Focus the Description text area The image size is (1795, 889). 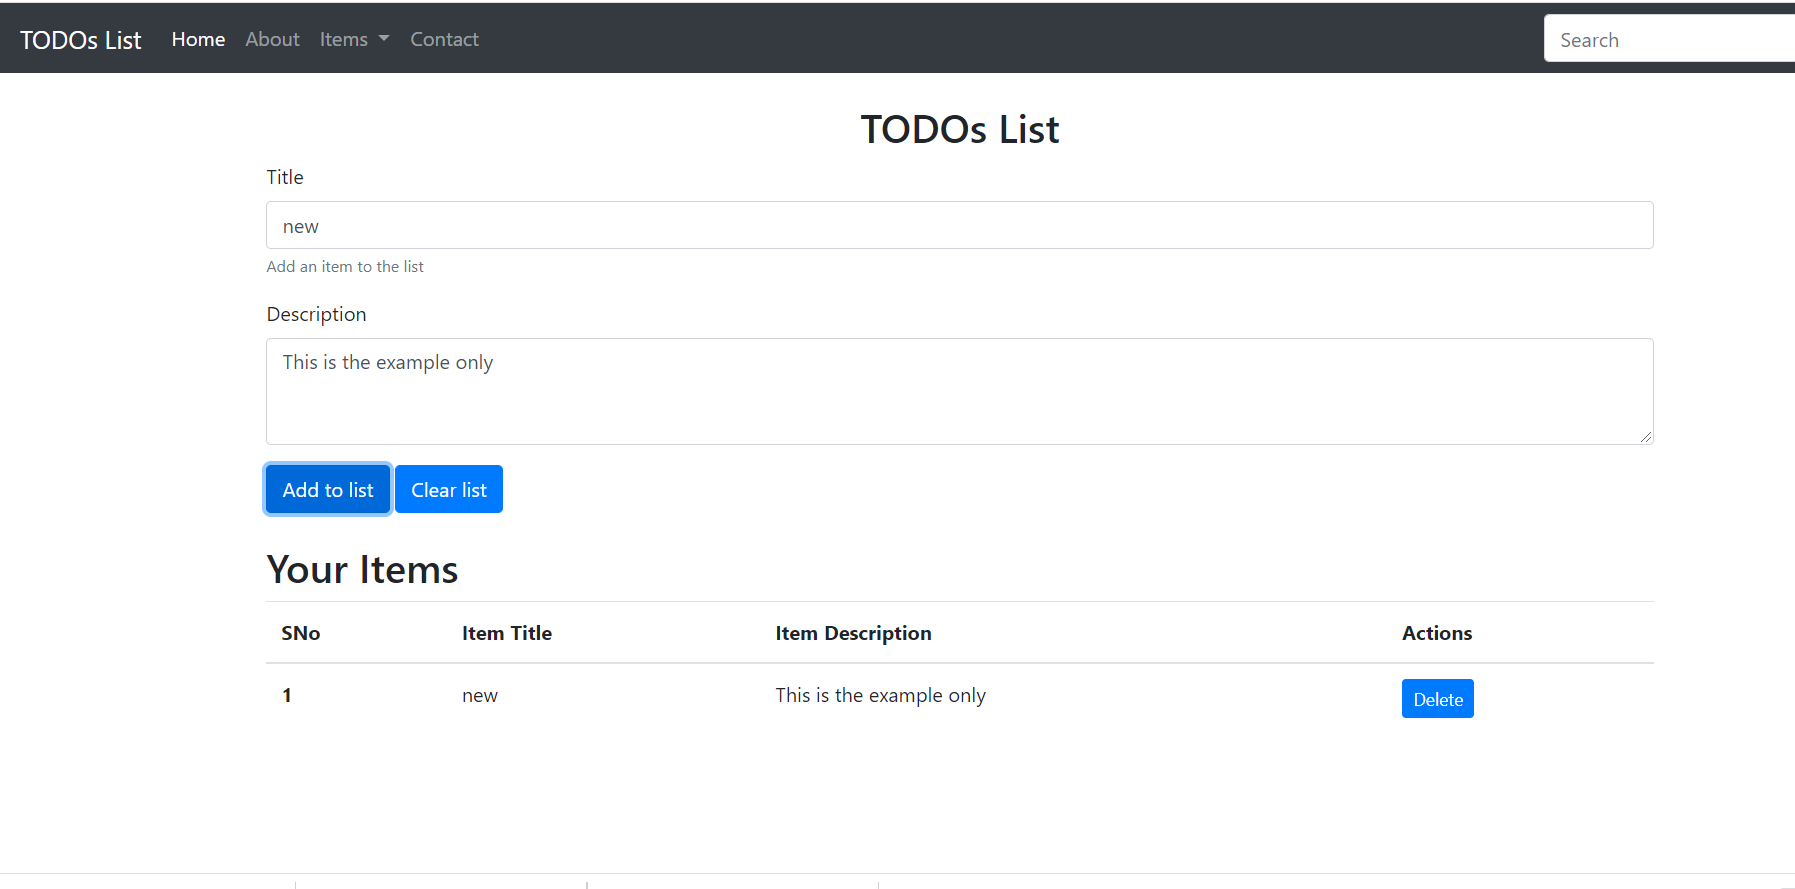pos(959,391)
